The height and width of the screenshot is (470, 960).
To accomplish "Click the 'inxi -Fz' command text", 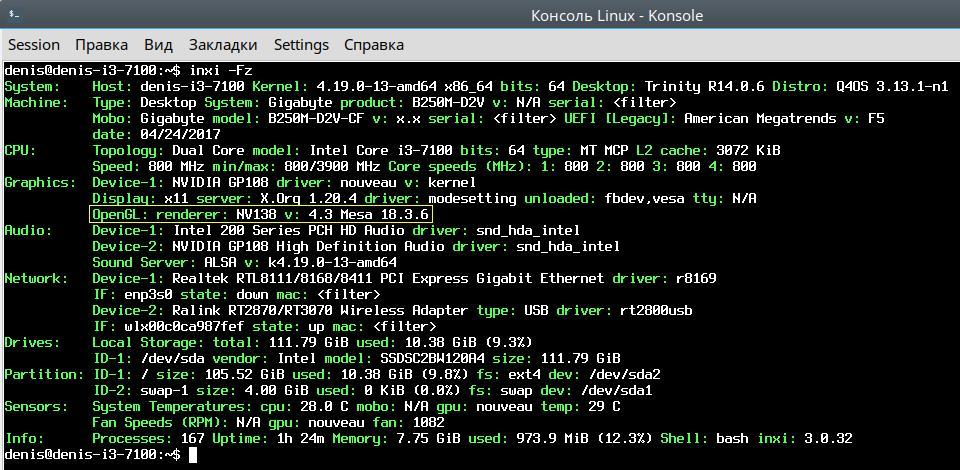I will click(220, 70).
